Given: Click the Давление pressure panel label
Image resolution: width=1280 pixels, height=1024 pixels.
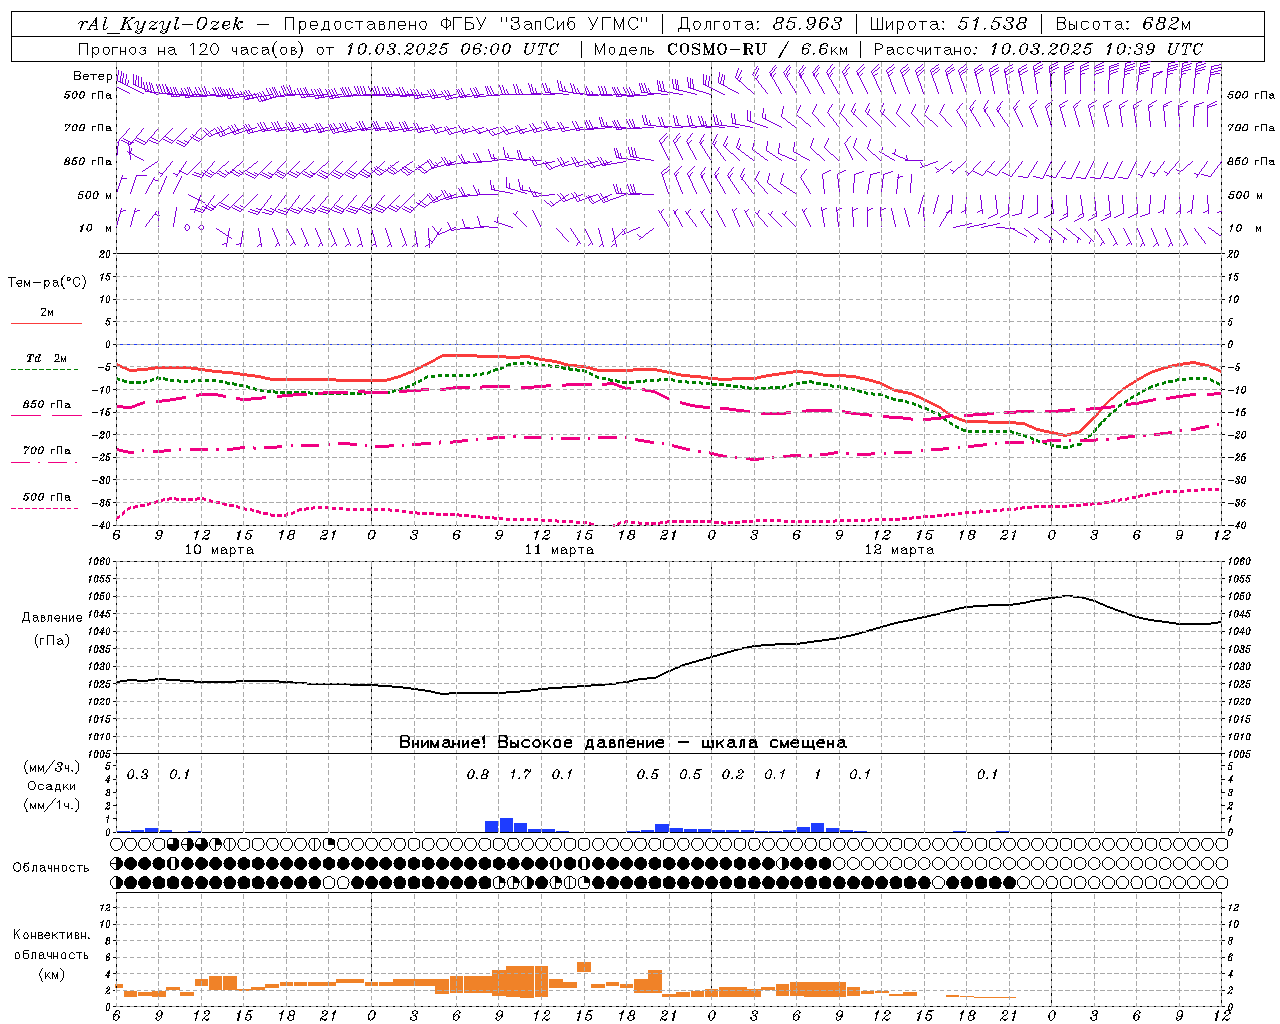Looking at the screenshot, I should (x=52, y=618).
